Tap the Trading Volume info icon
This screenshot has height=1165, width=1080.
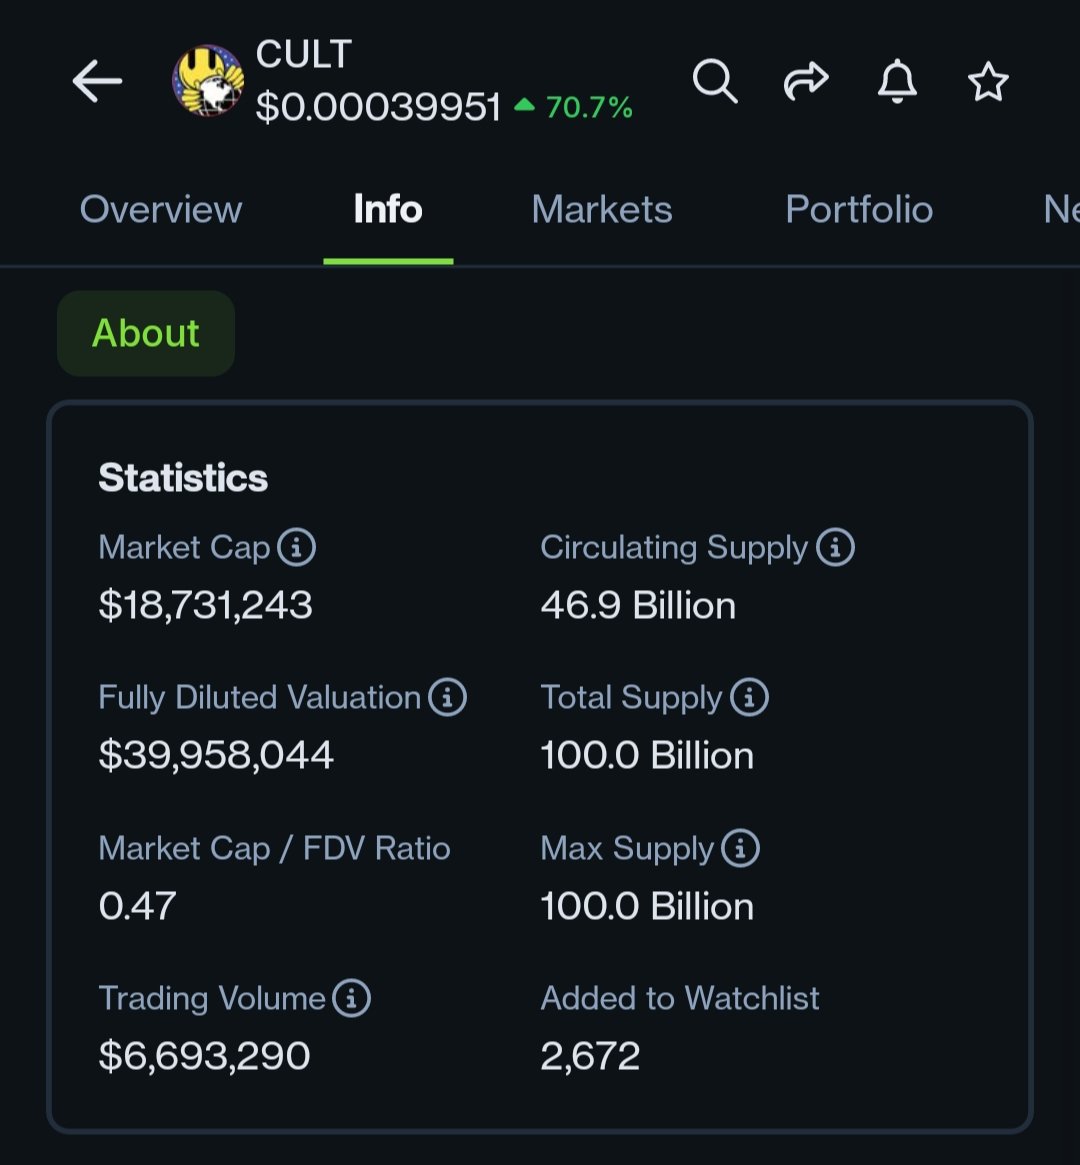coord(351,998)
